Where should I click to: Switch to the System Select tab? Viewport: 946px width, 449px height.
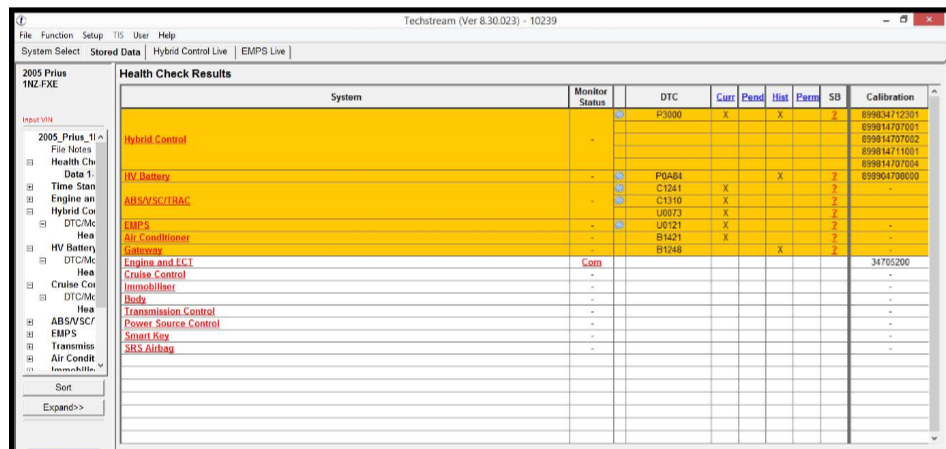[51, 51]
